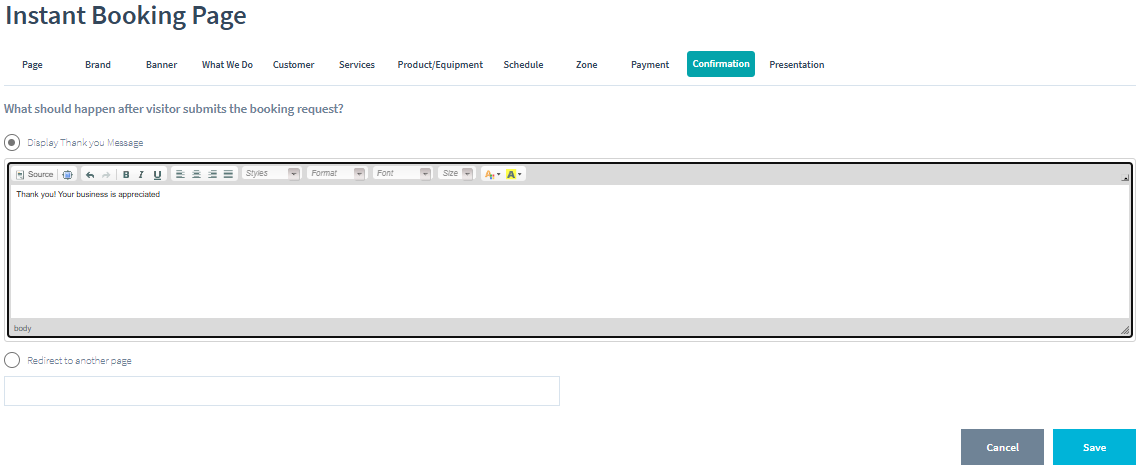
Task: Align text left in the editor
Action: tap(180, 174)
